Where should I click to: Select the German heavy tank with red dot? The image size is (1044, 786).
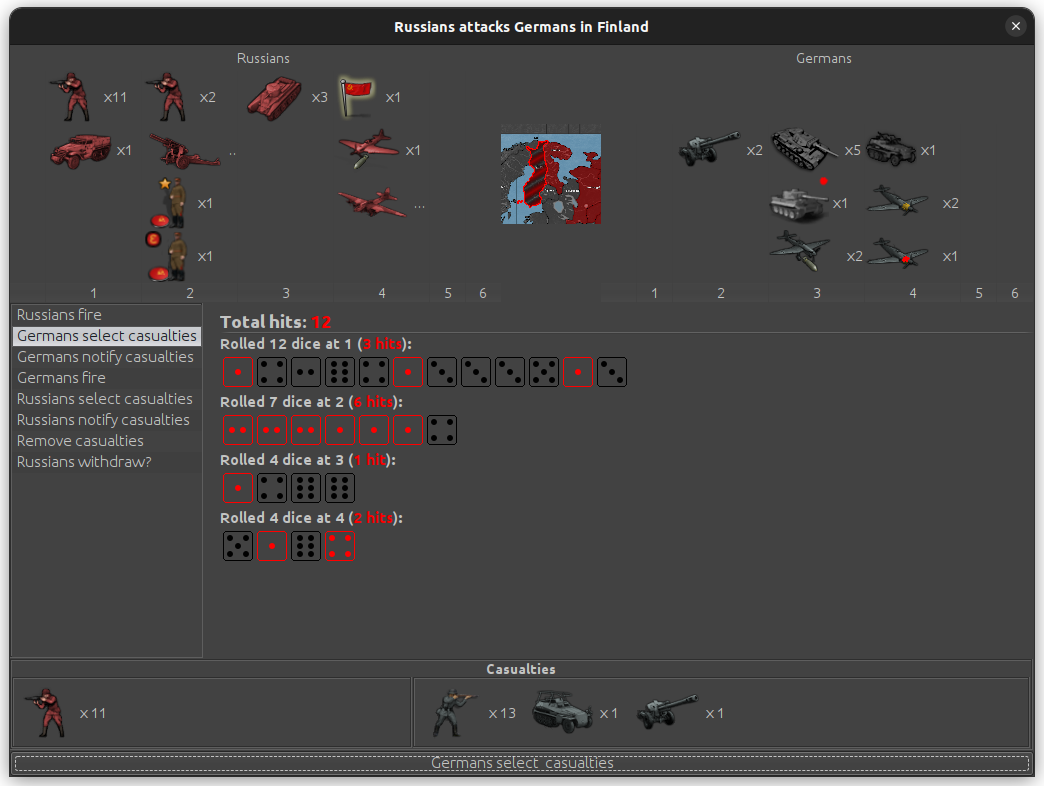(x=799, y=203)
